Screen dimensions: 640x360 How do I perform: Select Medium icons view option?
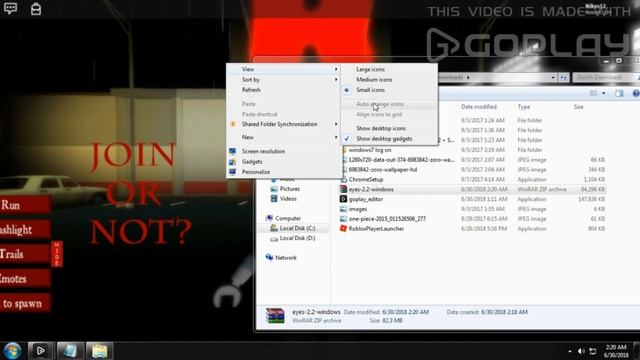click(389, 80)
